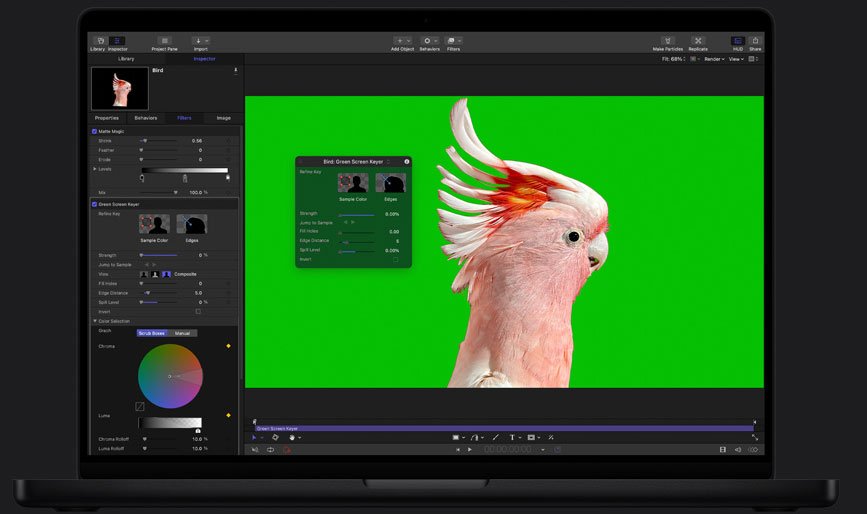Click the Import toolbar button

(x=200, y=41)
